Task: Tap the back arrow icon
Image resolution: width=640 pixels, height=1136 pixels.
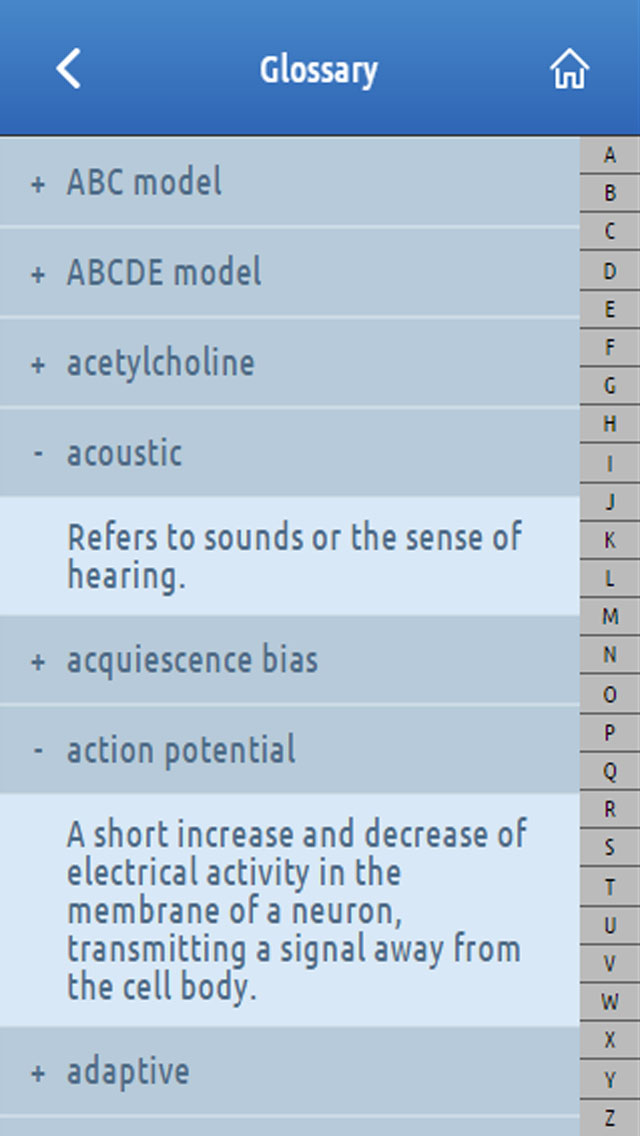Action: click(x=68, y=69)
